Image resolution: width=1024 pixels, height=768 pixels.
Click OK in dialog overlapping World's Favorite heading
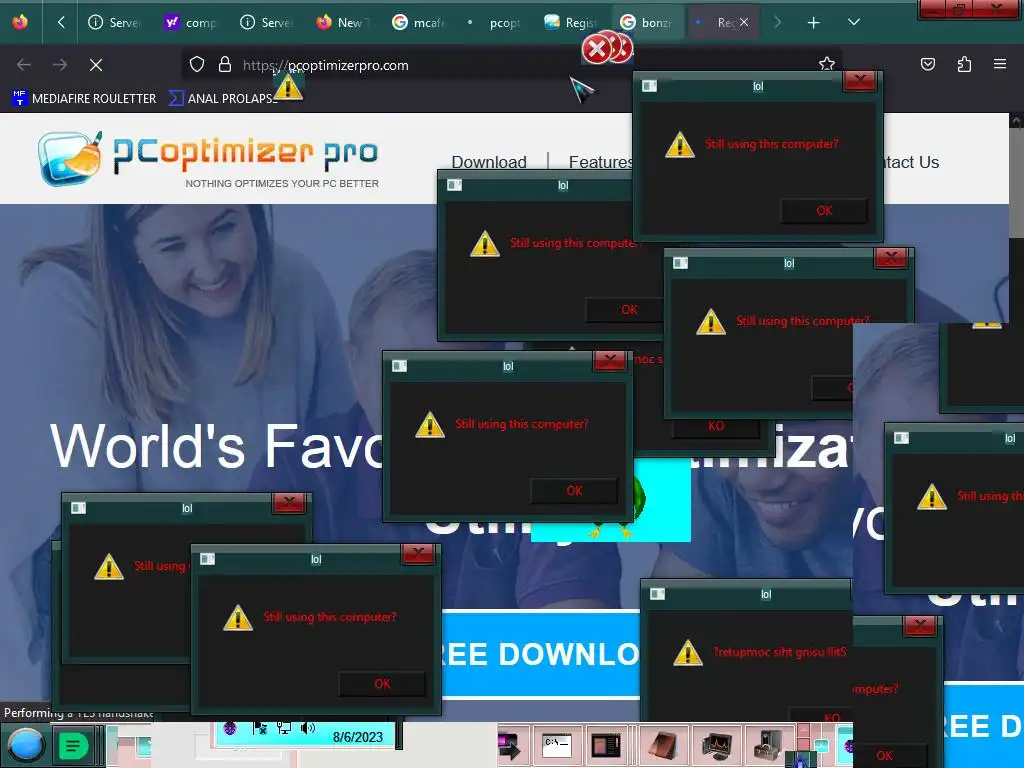point(574,491)
